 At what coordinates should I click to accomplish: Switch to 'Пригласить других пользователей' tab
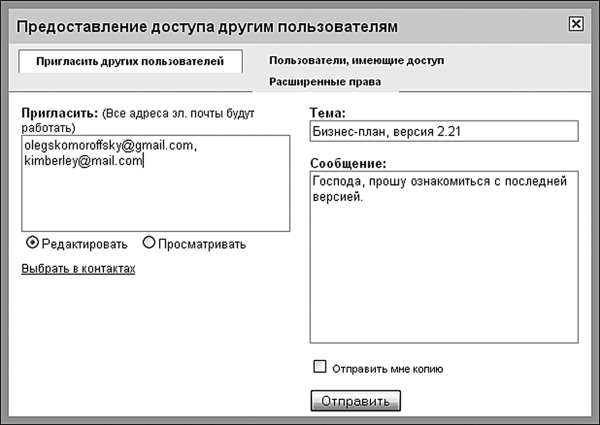132,61
